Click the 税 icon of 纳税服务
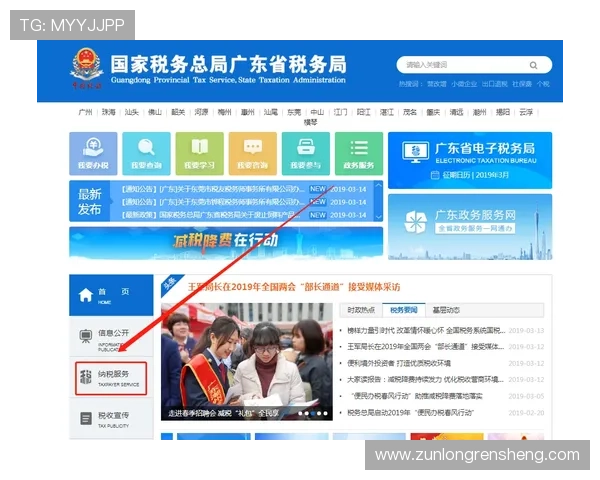 coord(86,377)
